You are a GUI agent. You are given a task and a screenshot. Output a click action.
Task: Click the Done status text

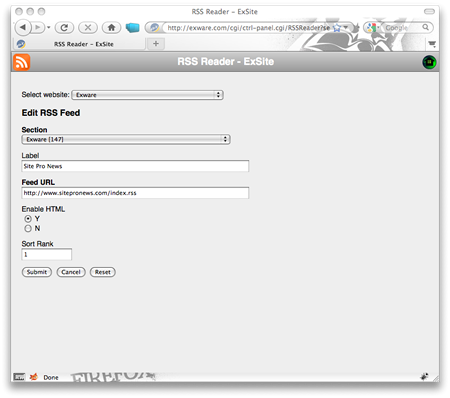point(51,377)
